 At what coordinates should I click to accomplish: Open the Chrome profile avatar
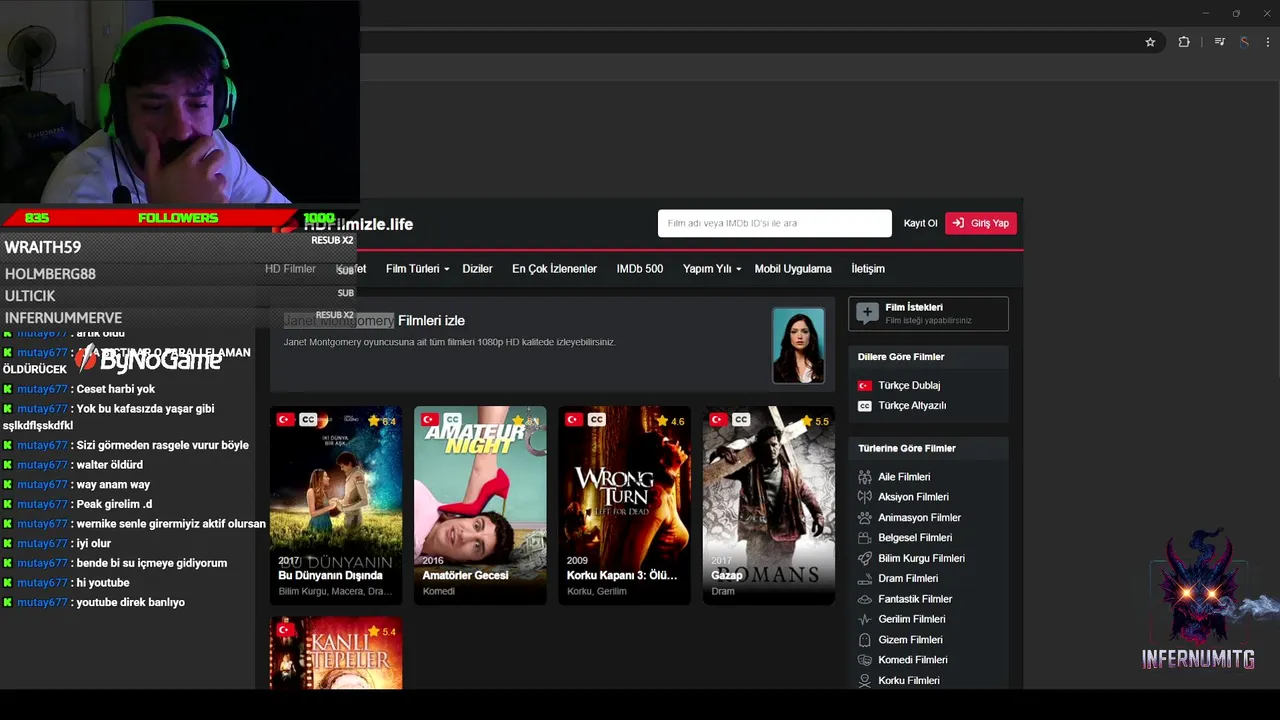pyautogui.click(x=1244, y=42)
